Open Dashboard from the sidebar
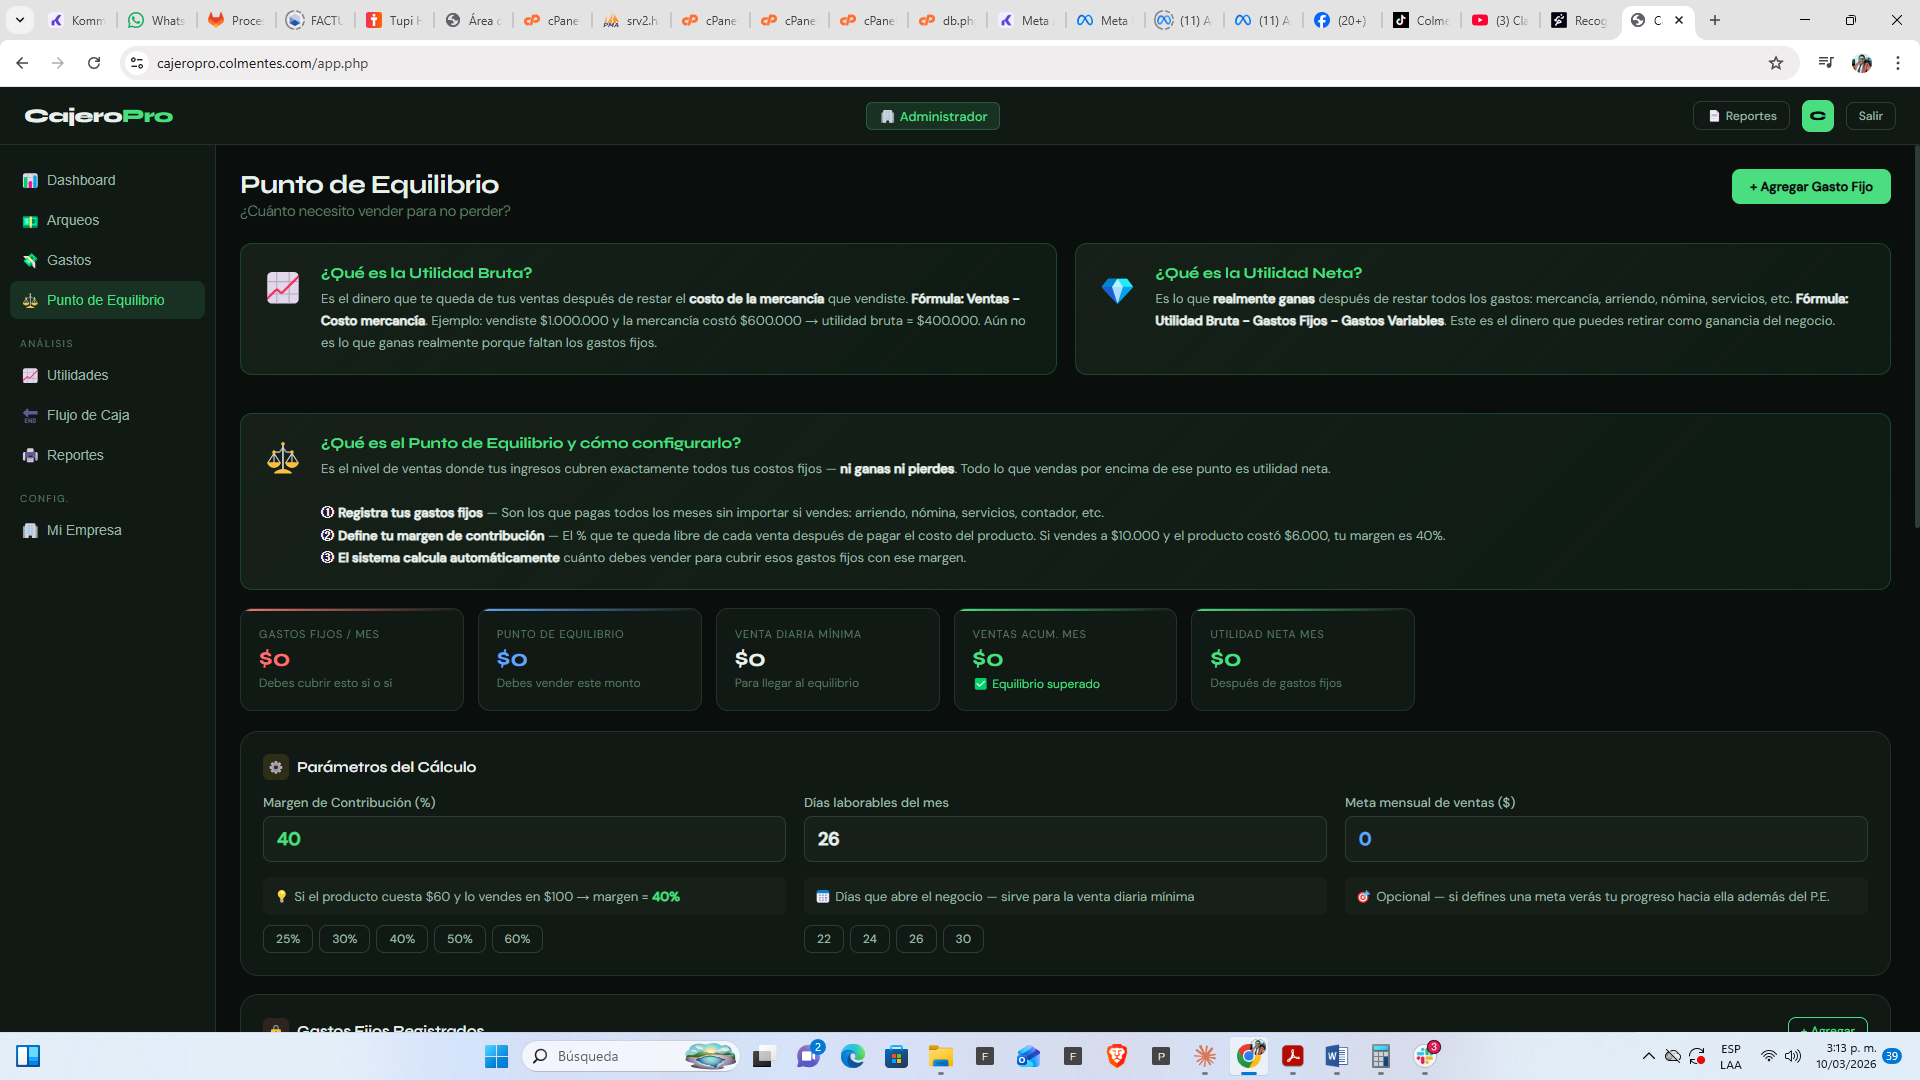 click(x=80, y=180)
